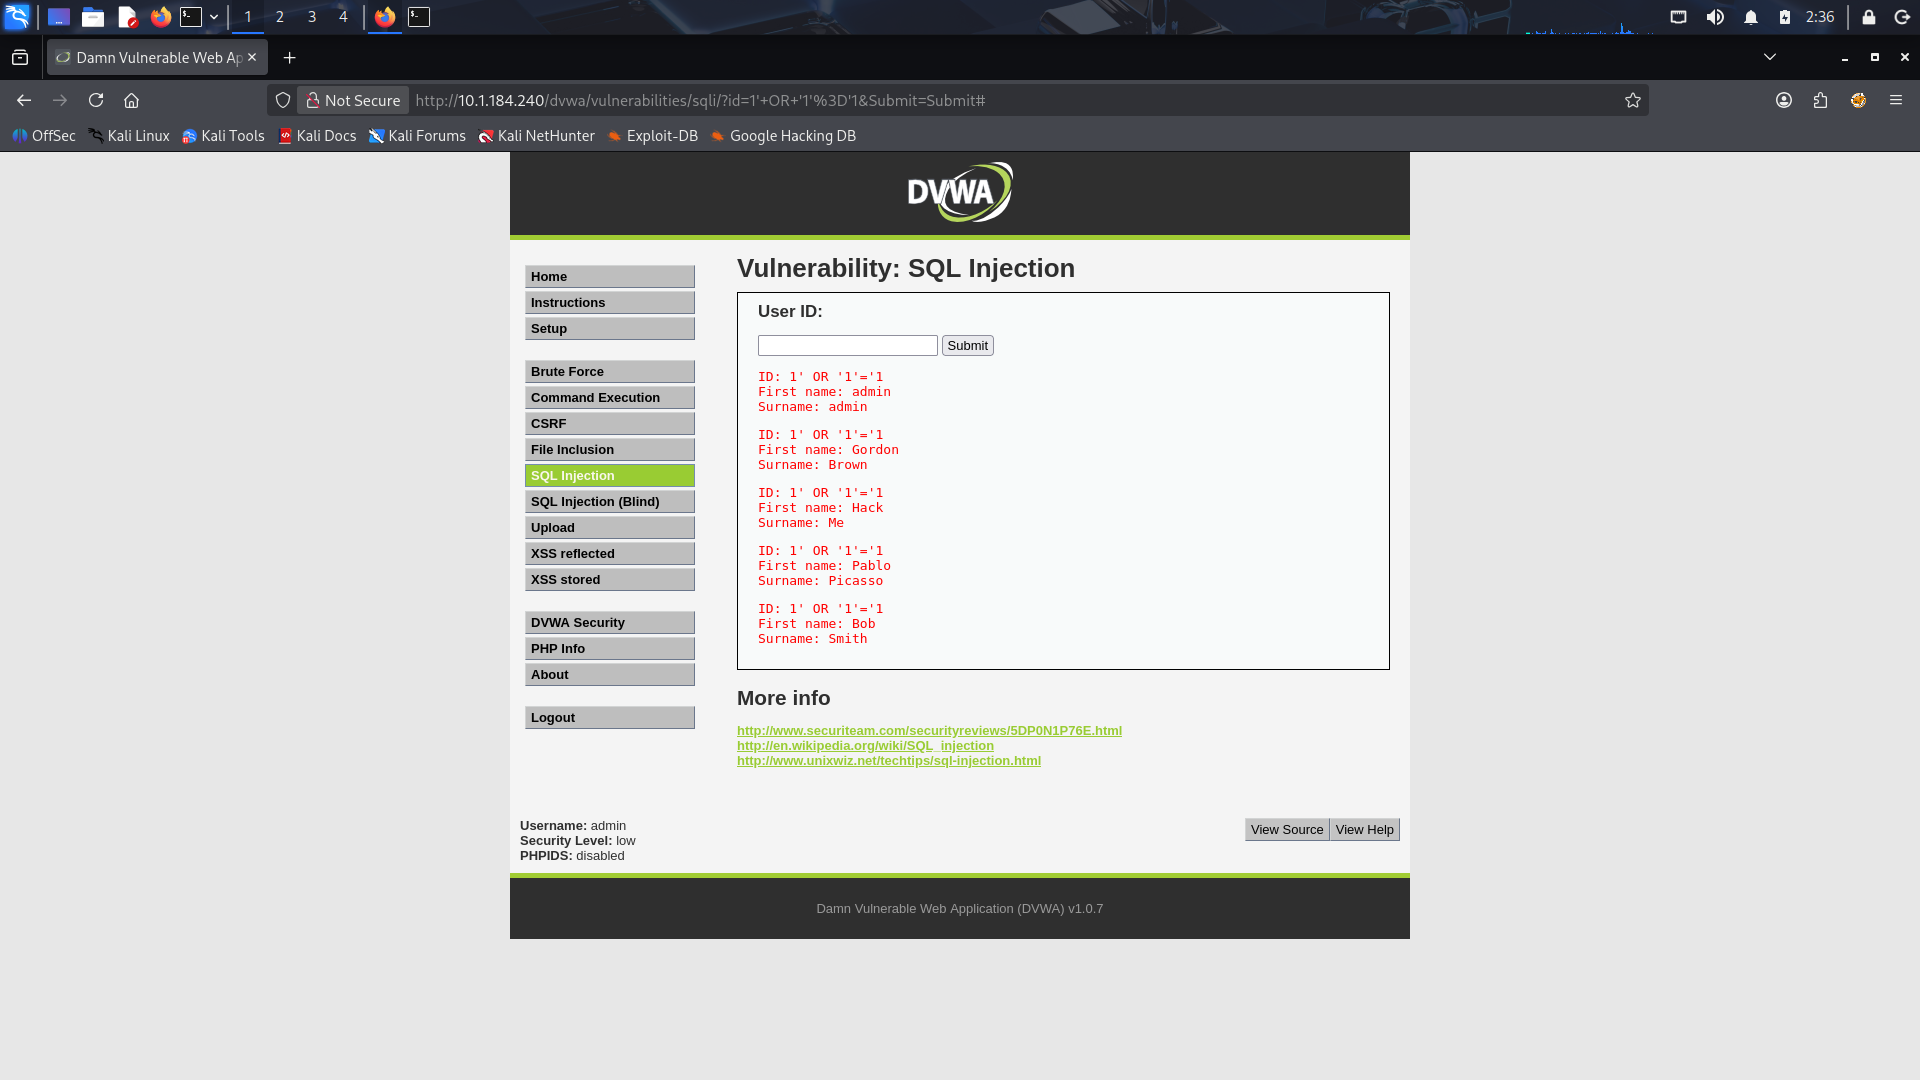
Task: Expand the list all tabs chevron
Action: click(1770, 57)
